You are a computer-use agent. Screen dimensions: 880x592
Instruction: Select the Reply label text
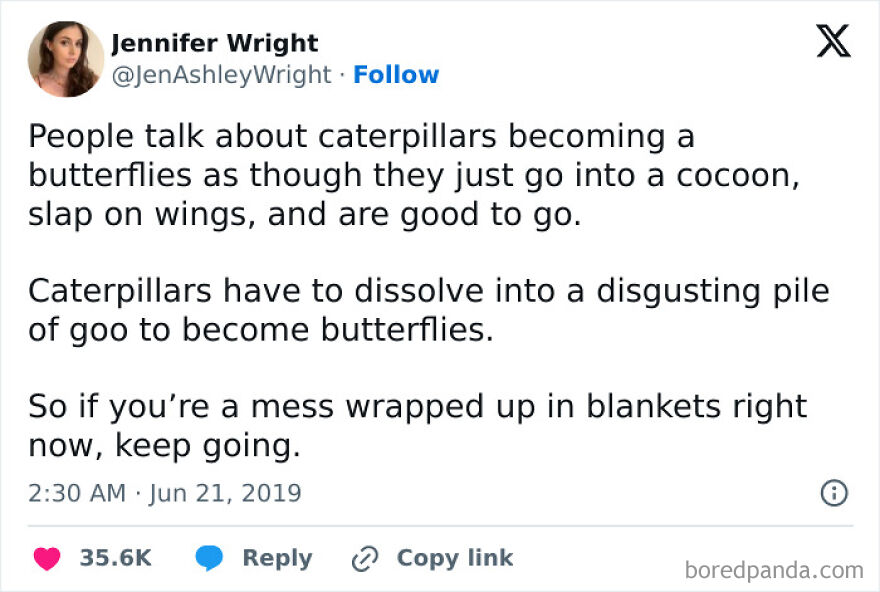(277, 559)
